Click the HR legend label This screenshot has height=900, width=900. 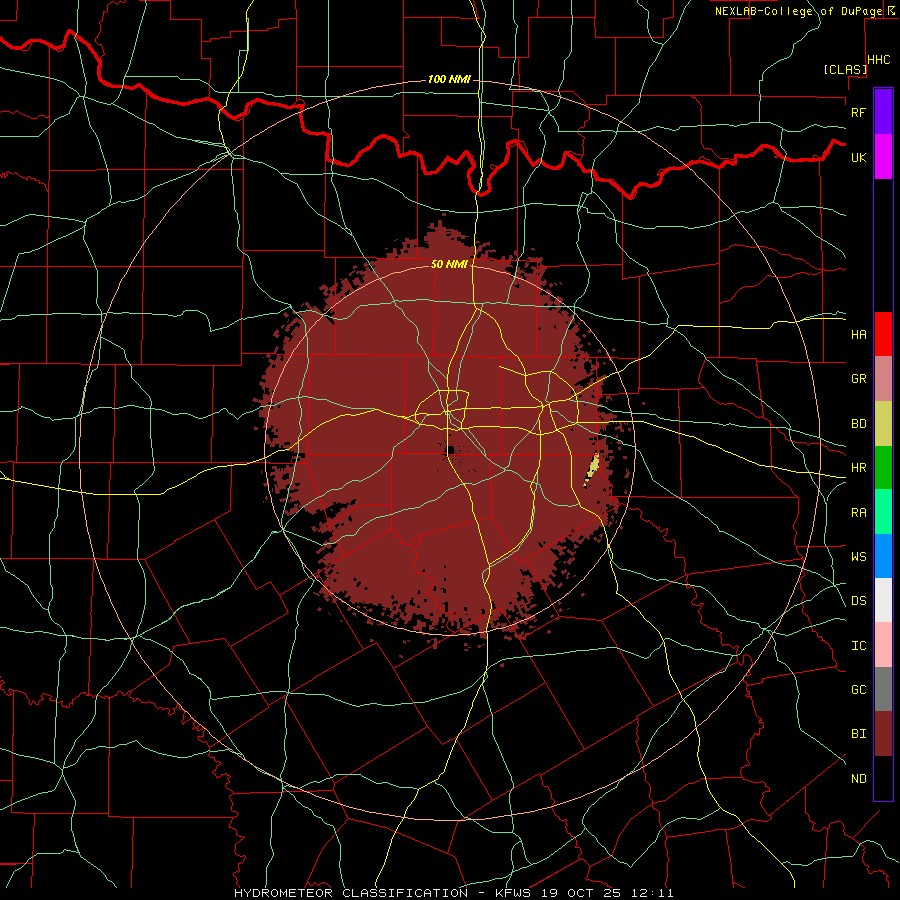coord(859,468)
